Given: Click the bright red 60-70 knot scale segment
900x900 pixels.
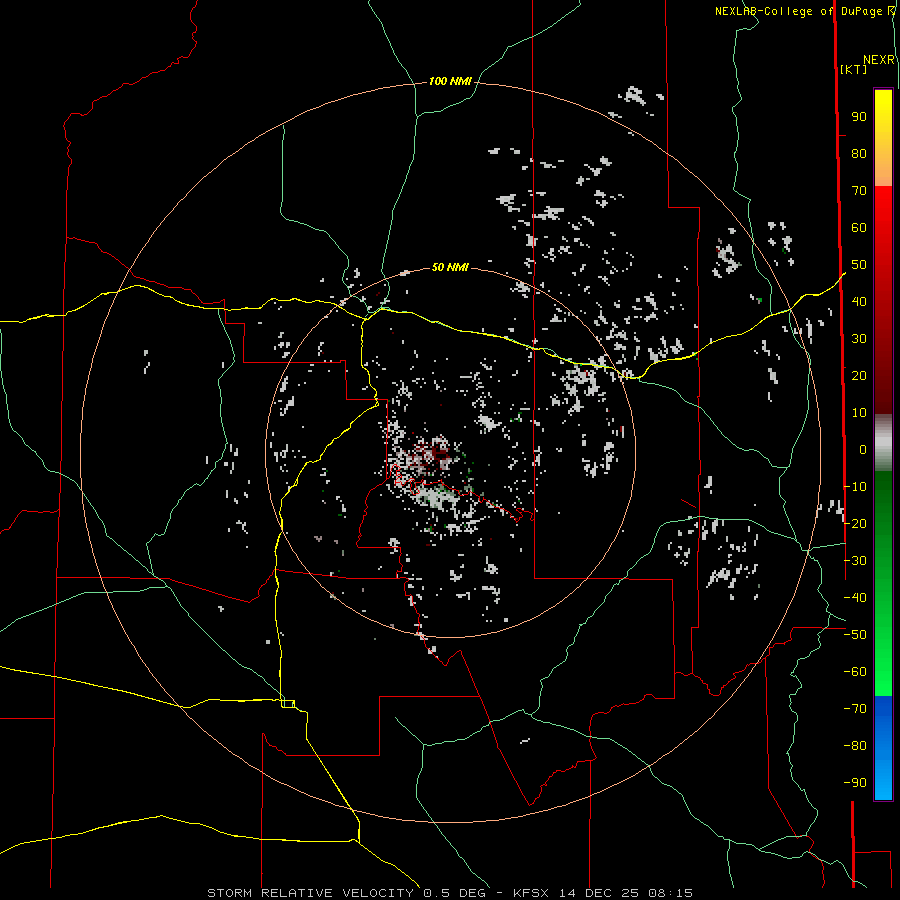Looking at the screenshot, I should click(883, 205).
